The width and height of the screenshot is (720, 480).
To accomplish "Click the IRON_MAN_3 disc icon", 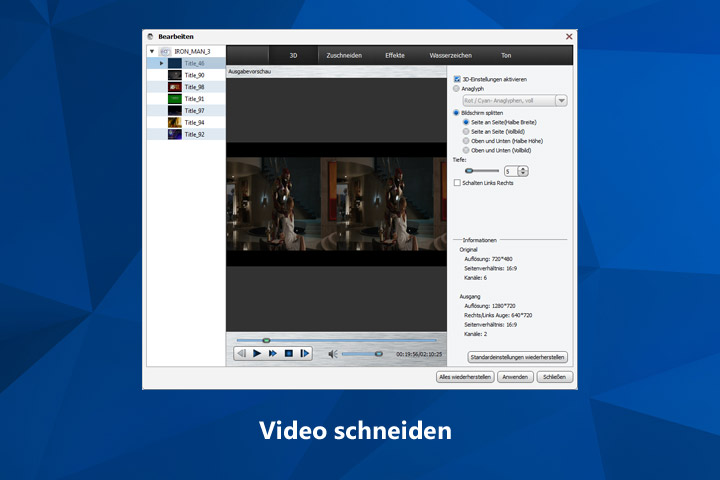I will coord(165,51).
